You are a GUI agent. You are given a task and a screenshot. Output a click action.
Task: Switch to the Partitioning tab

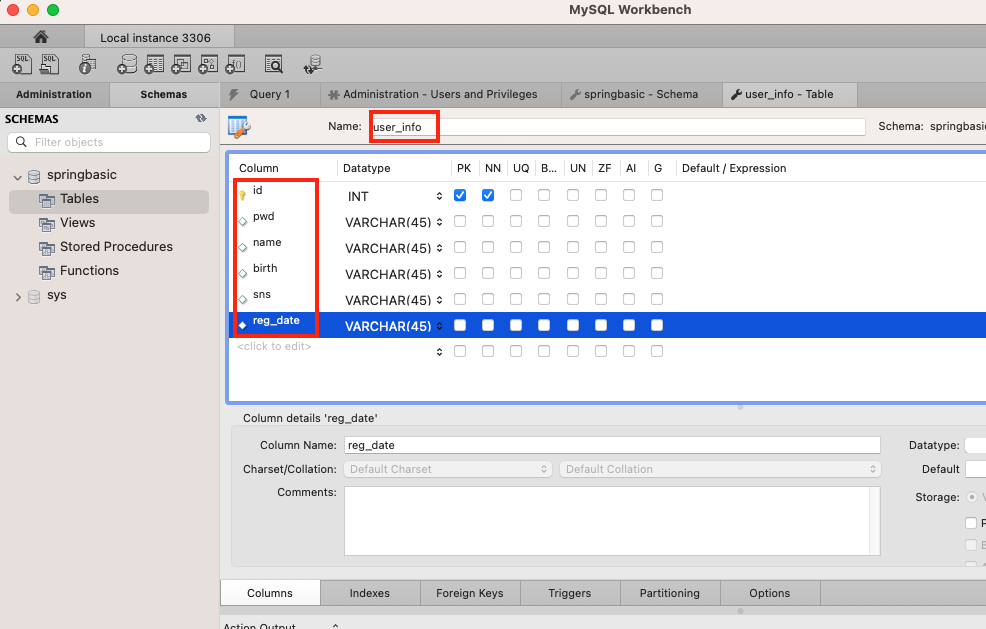click(x=670, y=593)
